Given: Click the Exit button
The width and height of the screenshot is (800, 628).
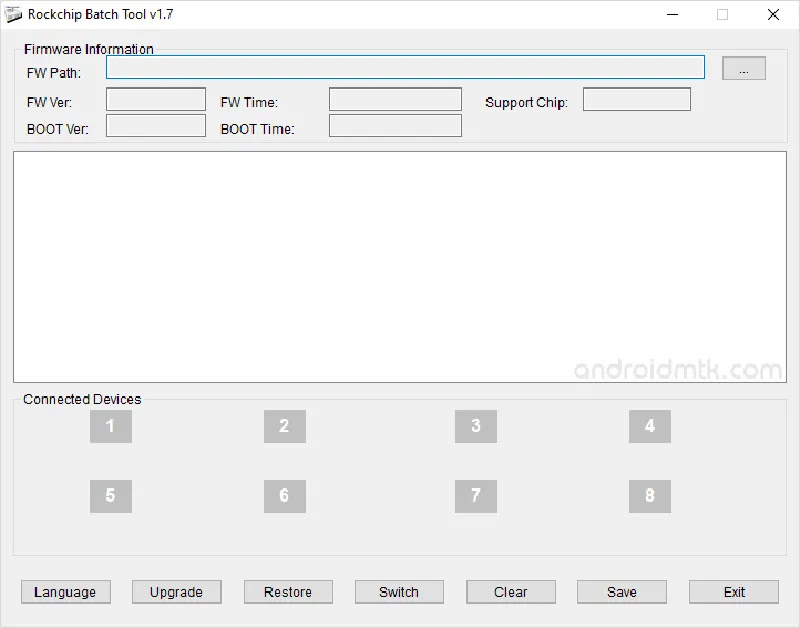Looking at the screenshot, I should (734, 592).
